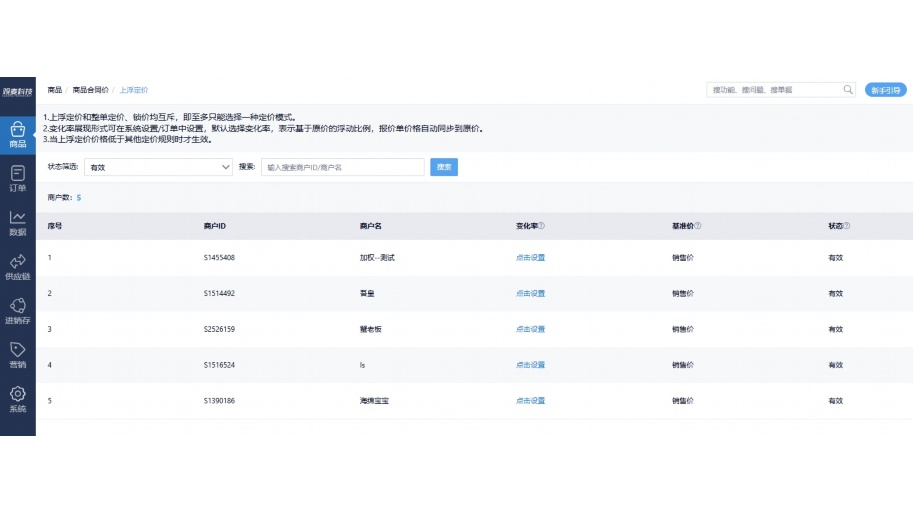Viewport: 913px width, 513px height.
Task: Go to 商品 breadcrumb
Action: [55, 90]
